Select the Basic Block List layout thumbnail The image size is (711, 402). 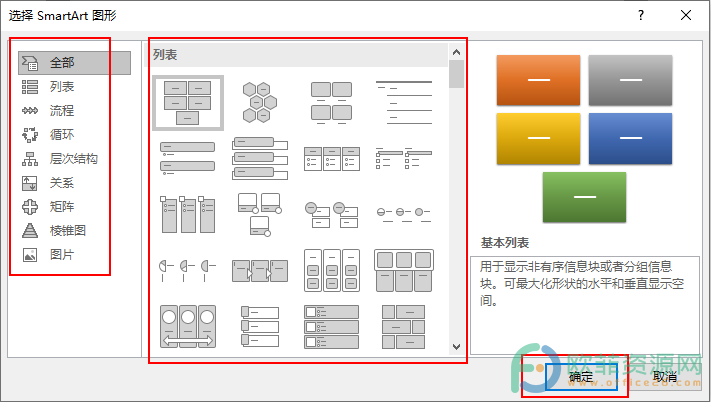(188, 103)
